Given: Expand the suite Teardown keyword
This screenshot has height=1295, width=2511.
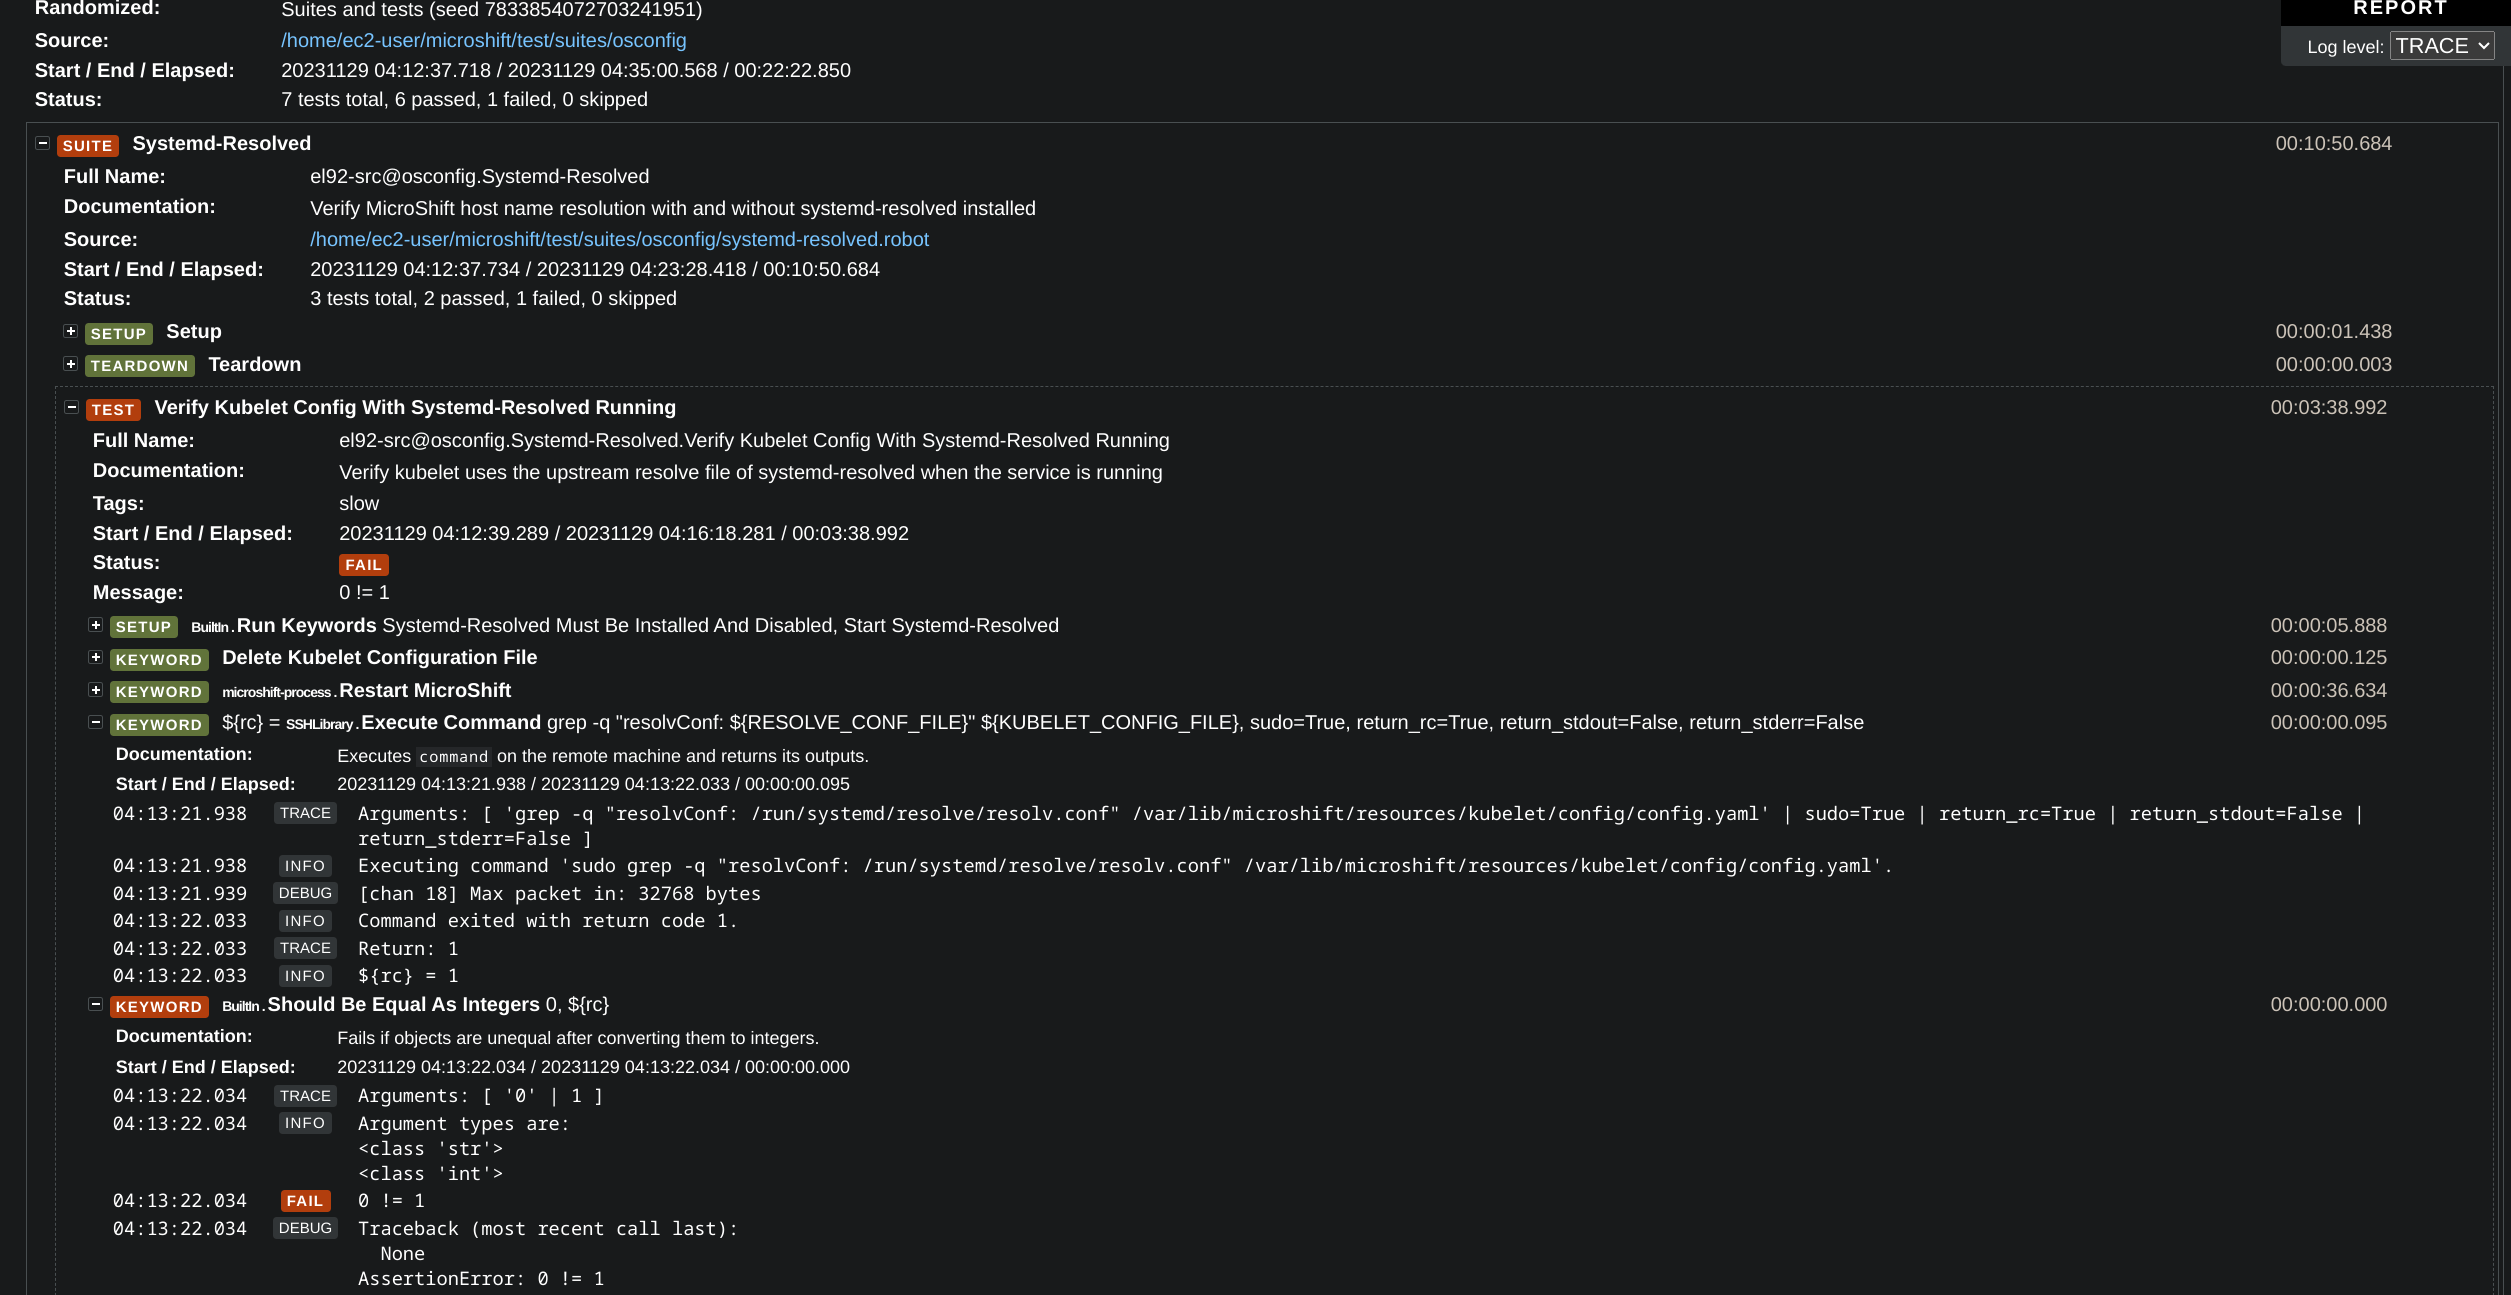Looking at the screenshot, I should 71,364.
